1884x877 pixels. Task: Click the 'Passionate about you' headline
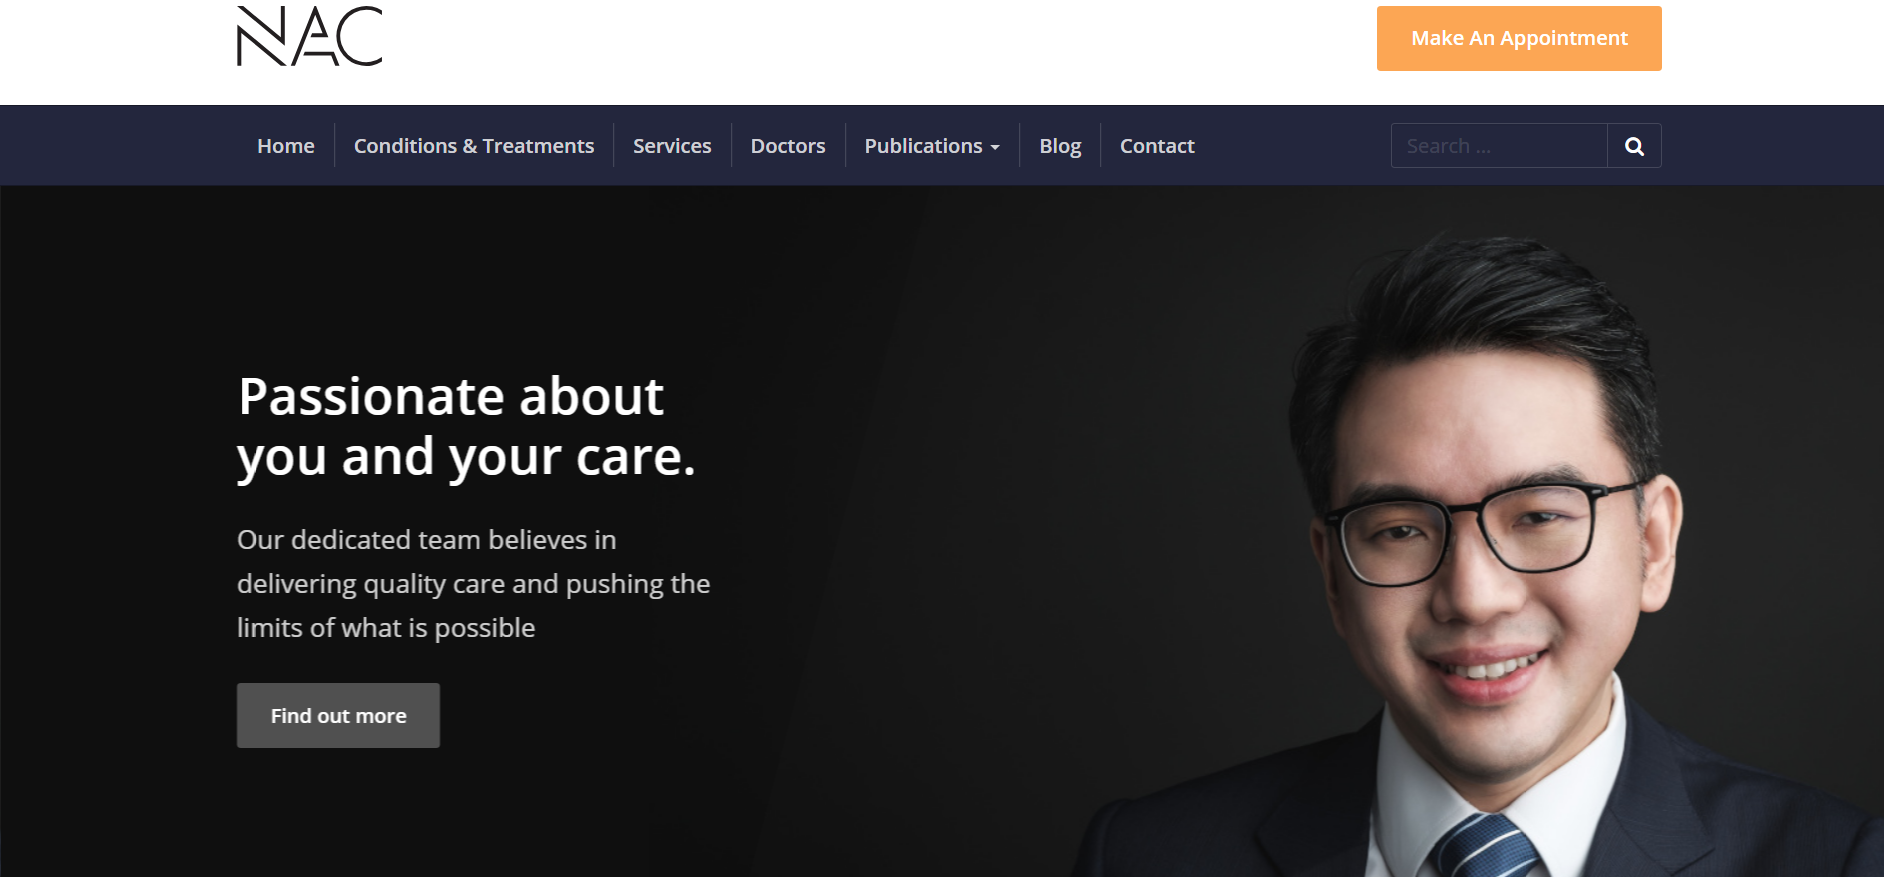[x=466, y=426]
